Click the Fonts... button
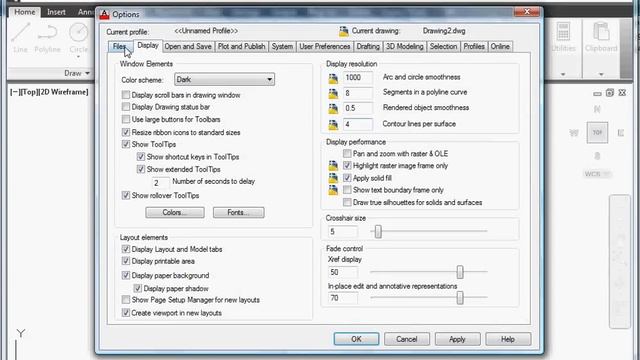Image resolution: width=640 pixels, height=360 pixels. (238, 213)
